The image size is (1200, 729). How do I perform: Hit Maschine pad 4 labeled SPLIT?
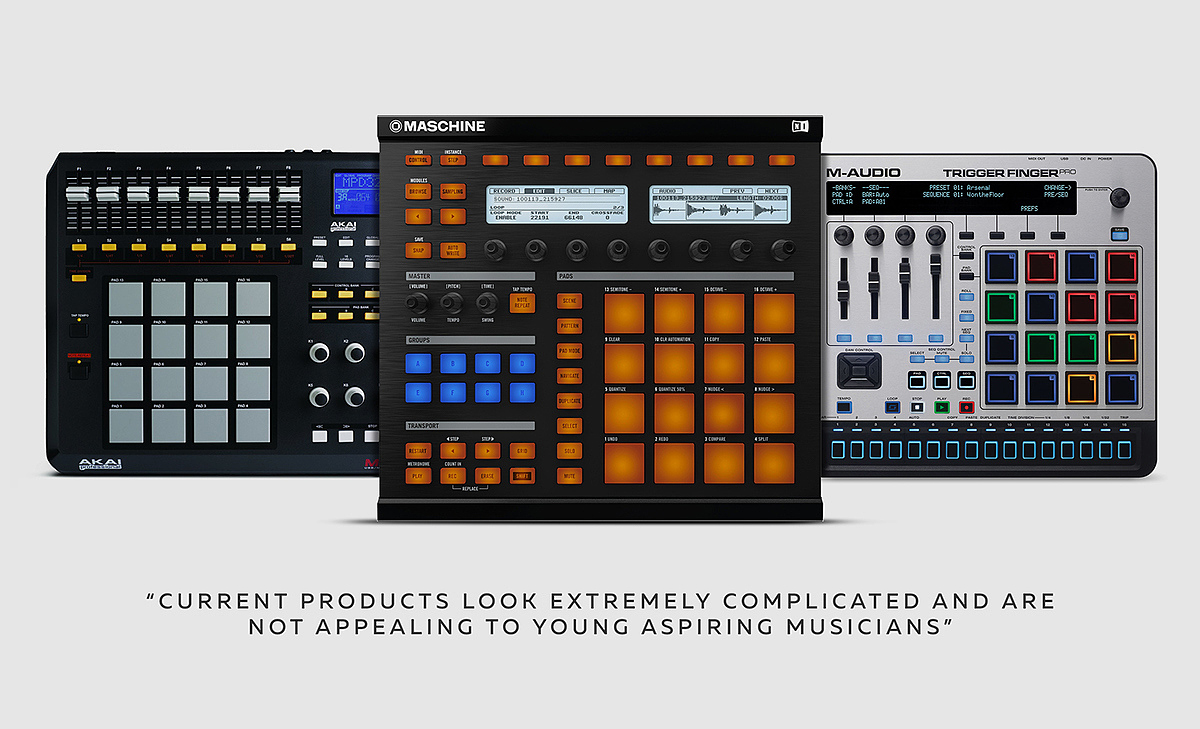click(x=774, y=463)
